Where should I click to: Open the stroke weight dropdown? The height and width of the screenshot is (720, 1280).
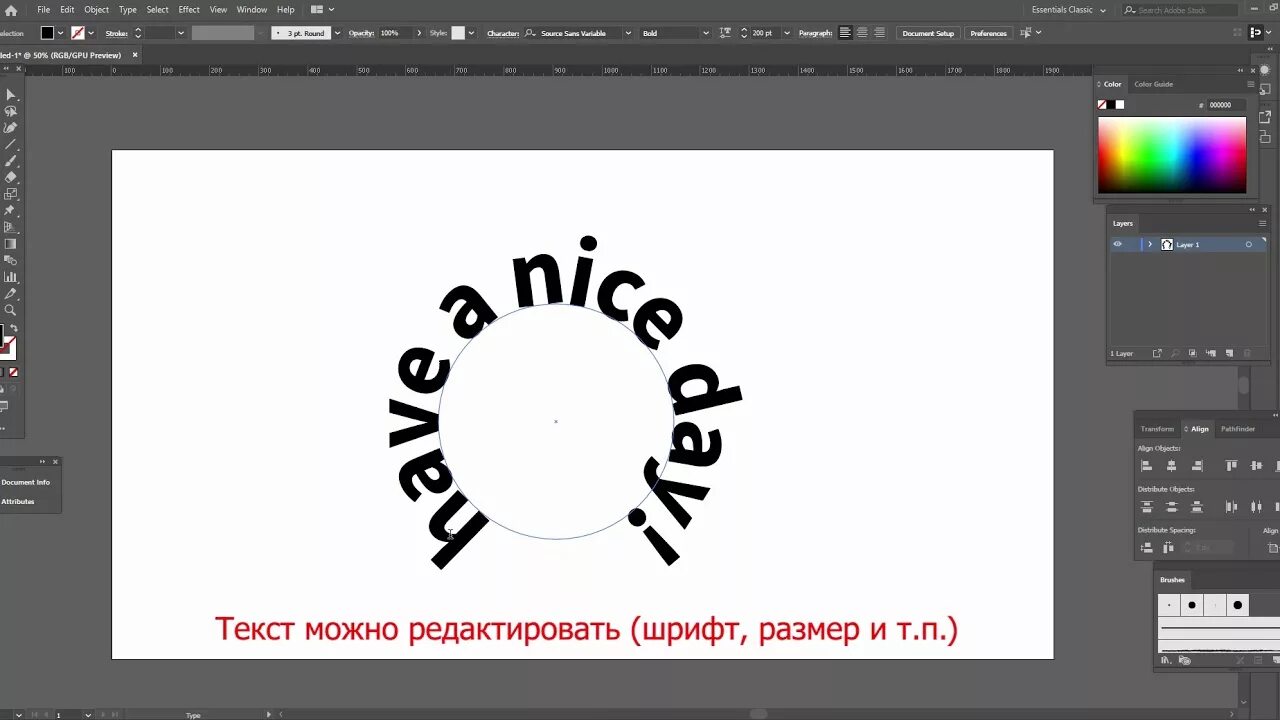tap(181, 33)
